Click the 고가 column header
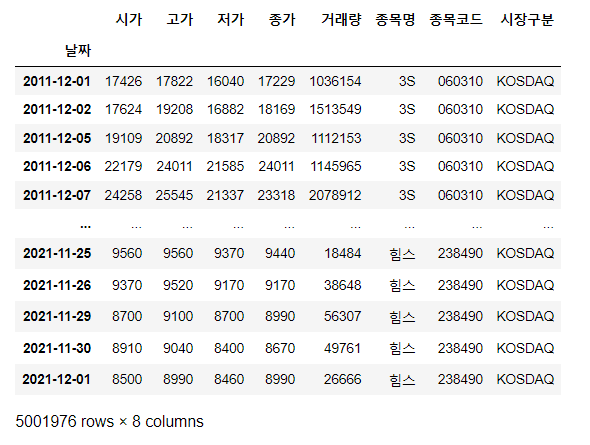Screen dimensions: 590x445 tap(179, 20)
